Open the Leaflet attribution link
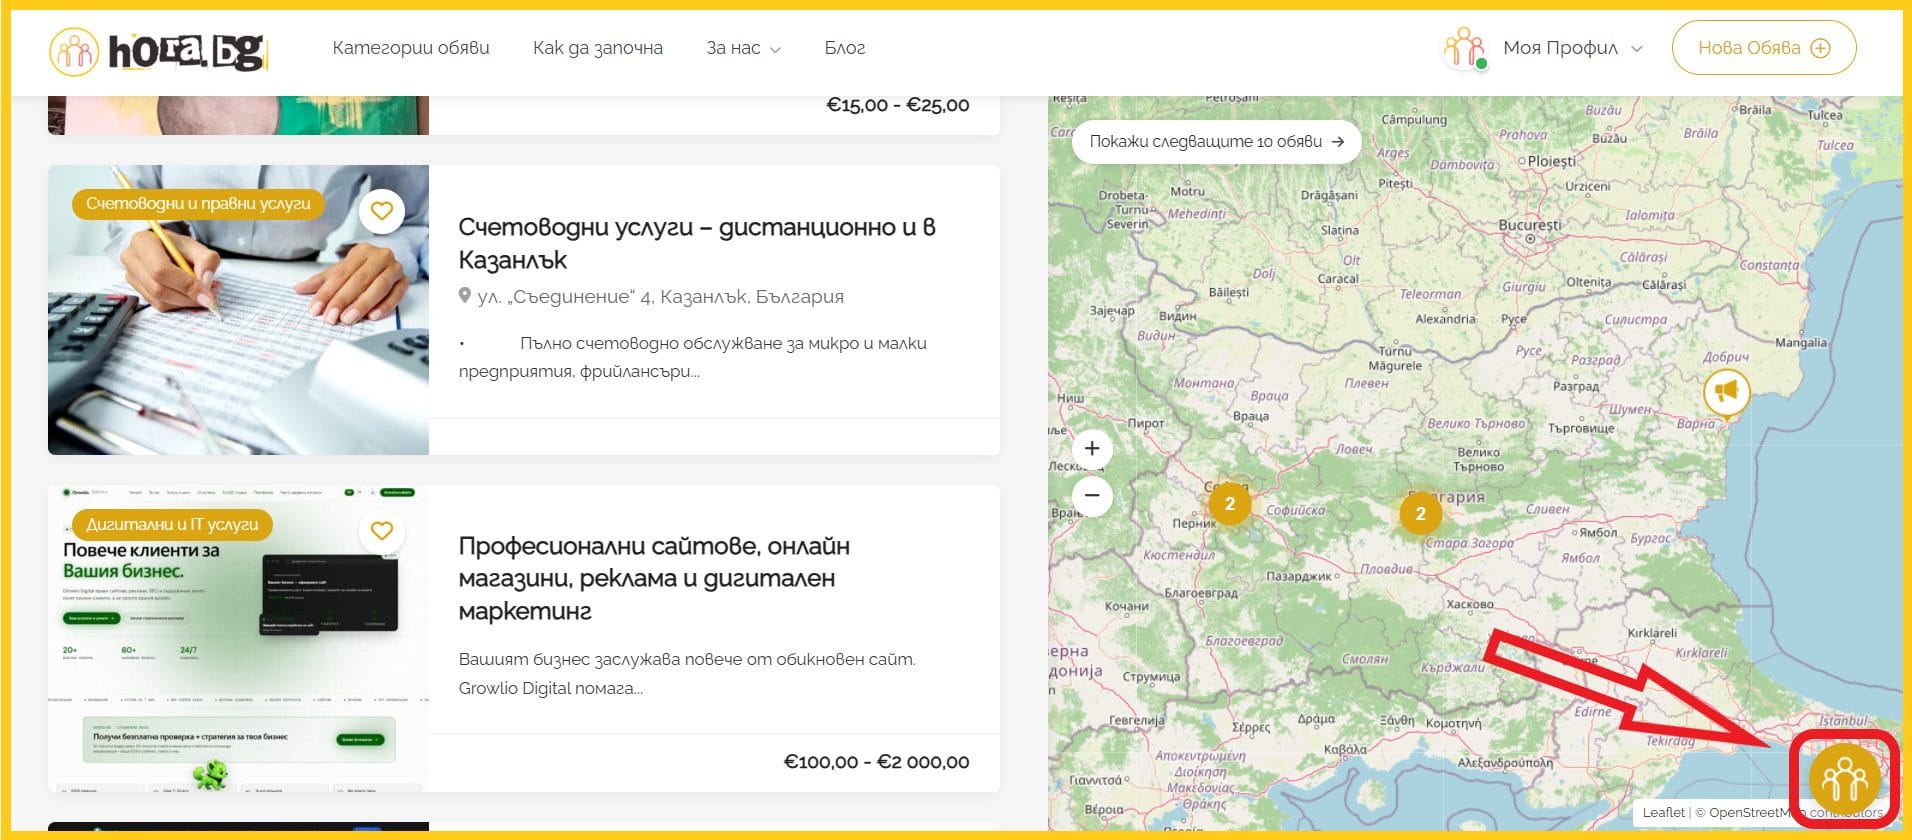 1663,812
